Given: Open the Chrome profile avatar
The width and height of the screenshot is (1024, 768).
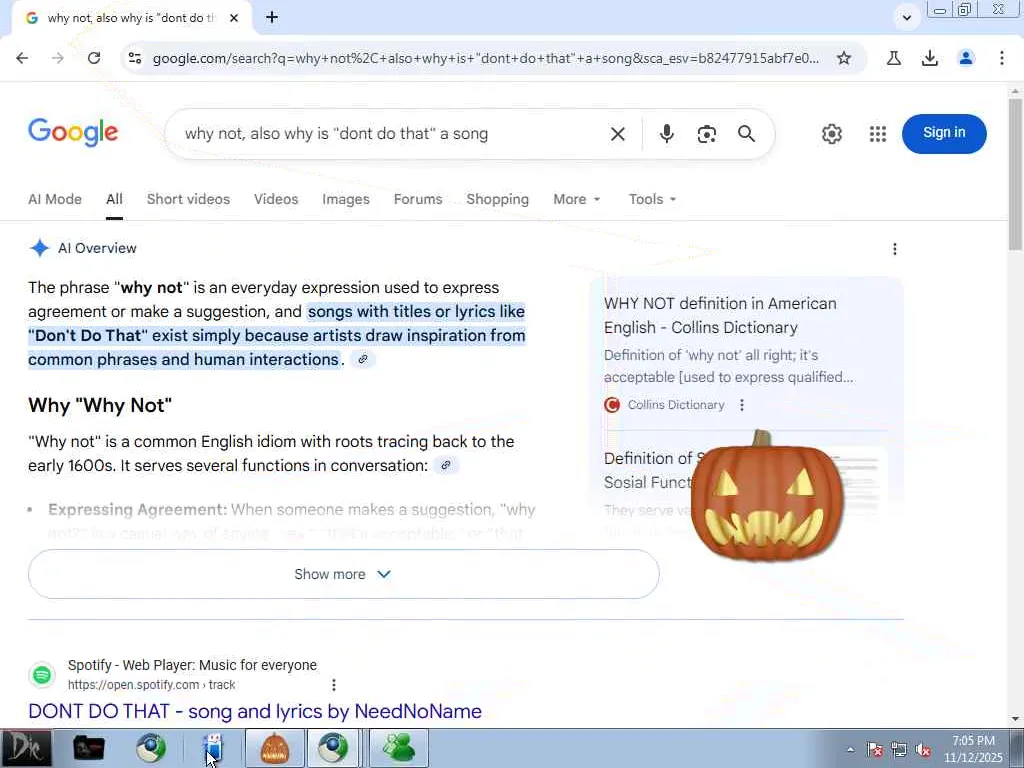Looking at the screenshot, I should pyautogui.click(x=966, y=58).
